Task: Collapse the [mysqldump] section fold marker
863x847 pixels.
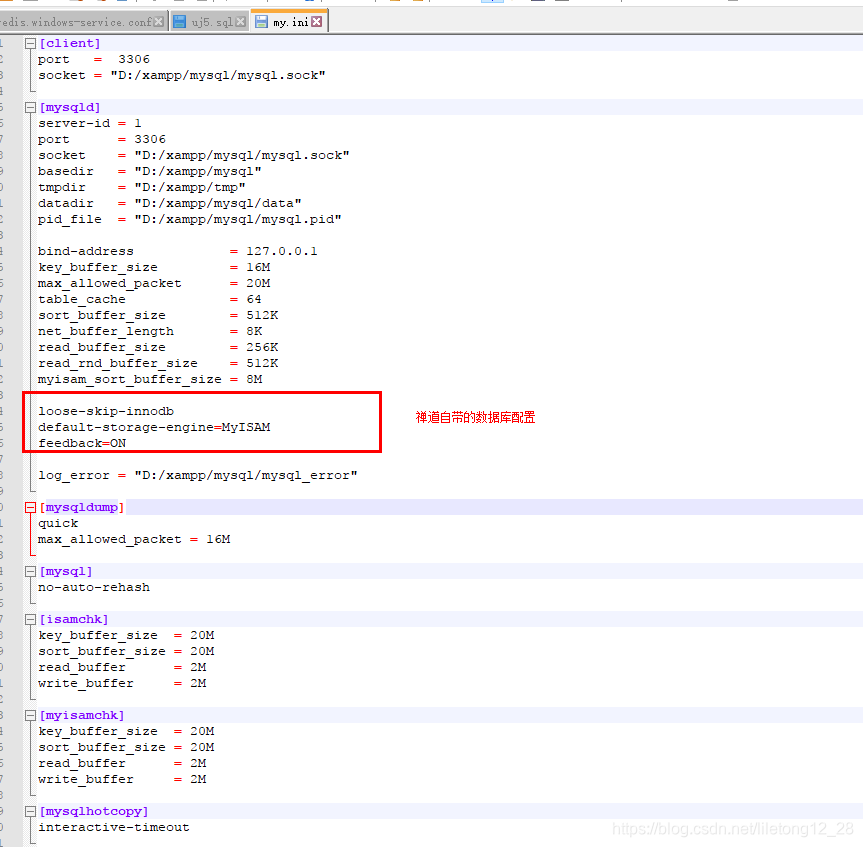Action: [x=30, y=507]
